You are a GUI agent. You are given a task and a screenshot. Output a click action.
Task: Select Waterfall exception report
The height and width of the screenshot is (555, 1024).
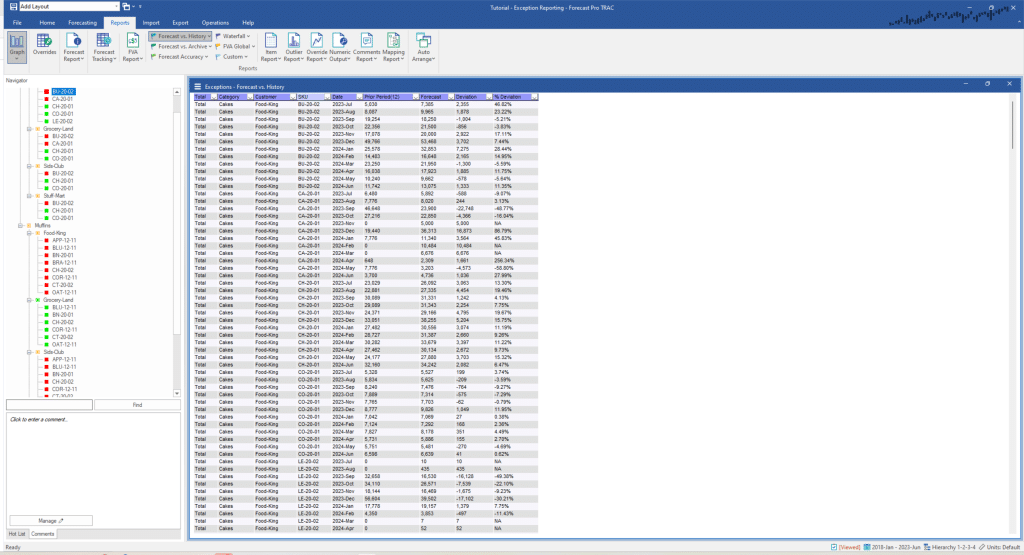pos(233,37)
